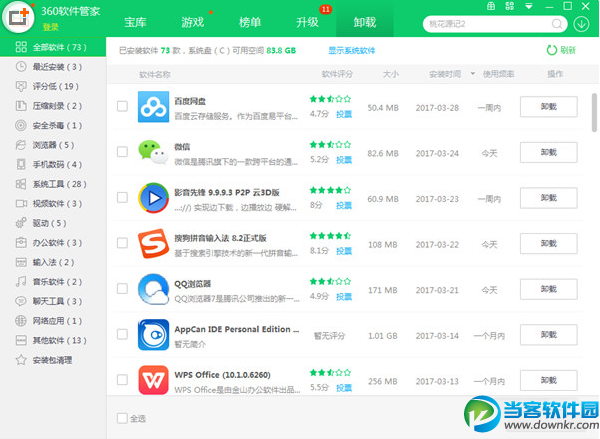This screenshot has height=439, width=600.
Task: Select 音乐软件 (2) in sidebar
Action: click(x=53, y=282)
